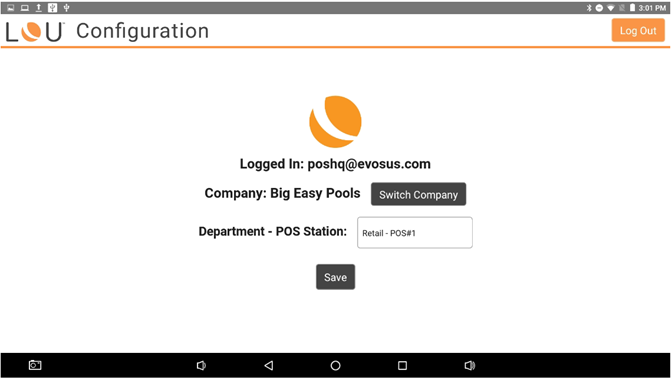Click the 3:01 PM clock
This screenshot has width=672, height=380.
652,8
